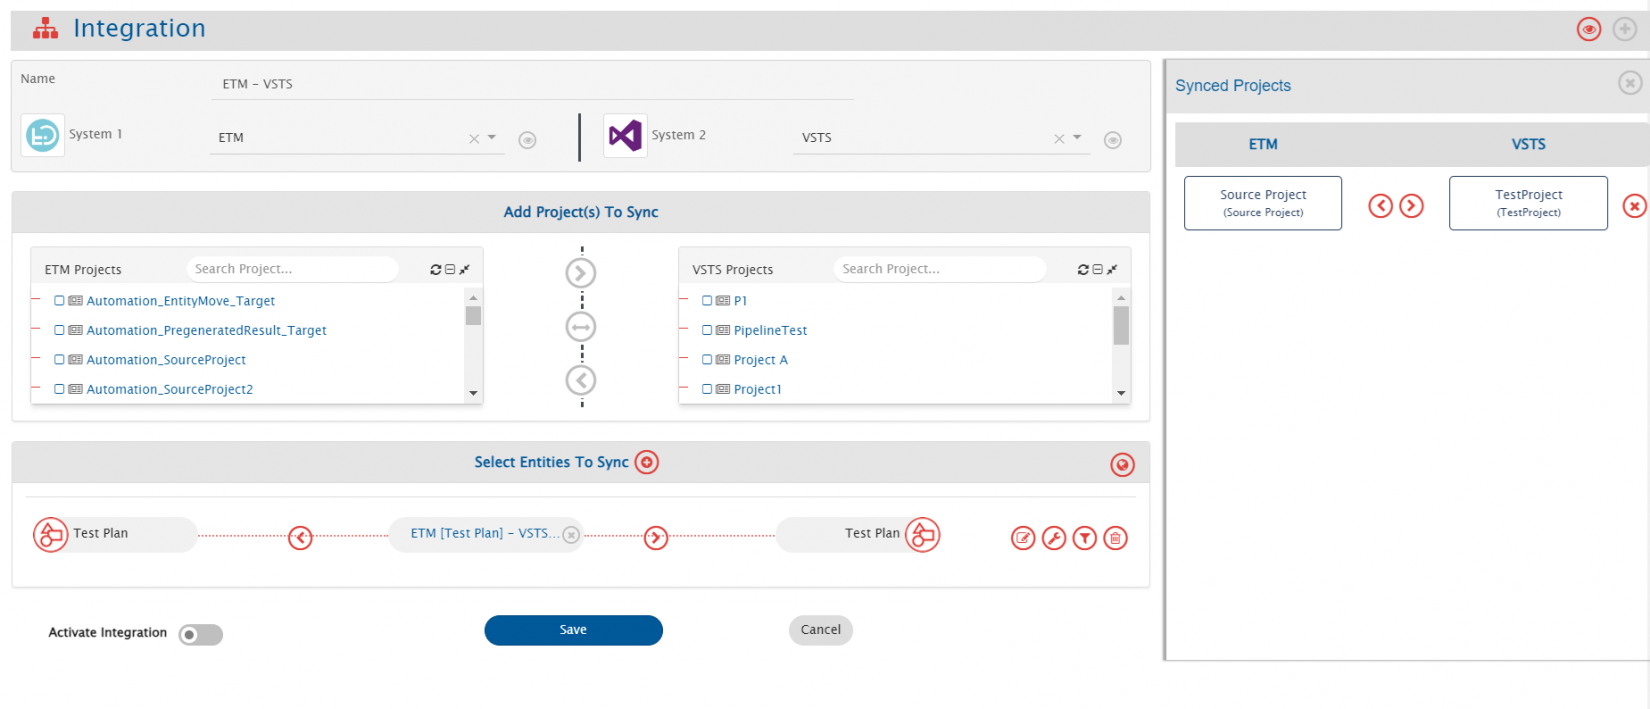
Task: Select Automation_EntityMove_Target in the ETM tree
Action: pos(180,301)
